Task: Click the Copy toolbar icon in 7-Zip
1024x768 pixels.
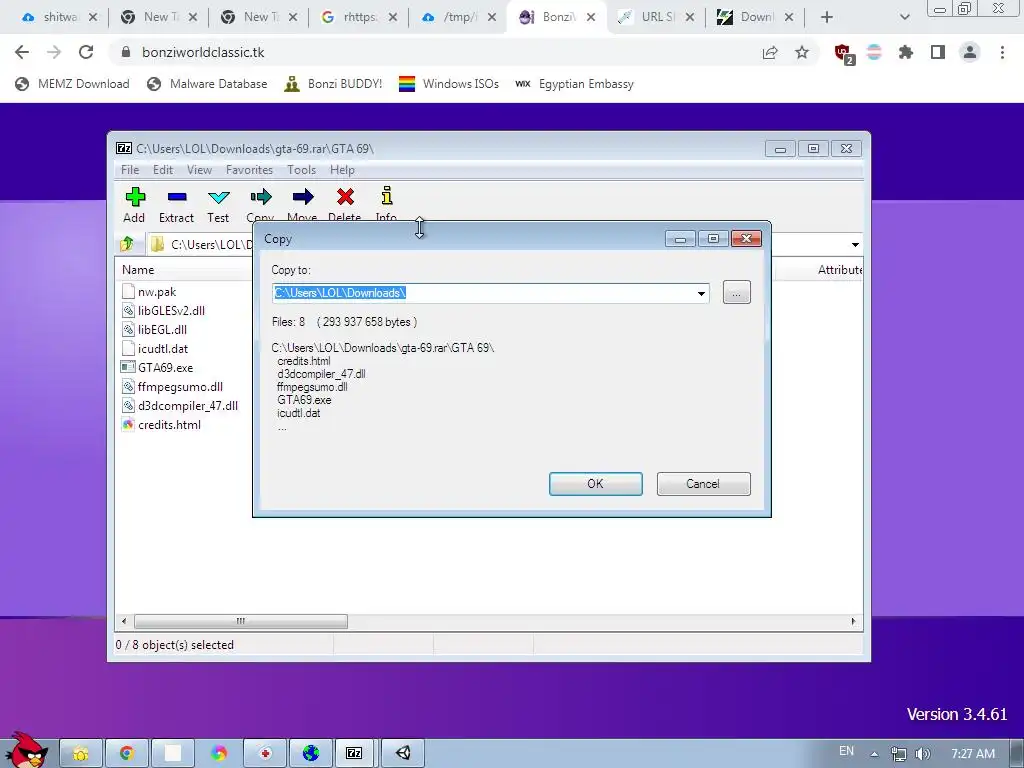Action: [260, 202]
